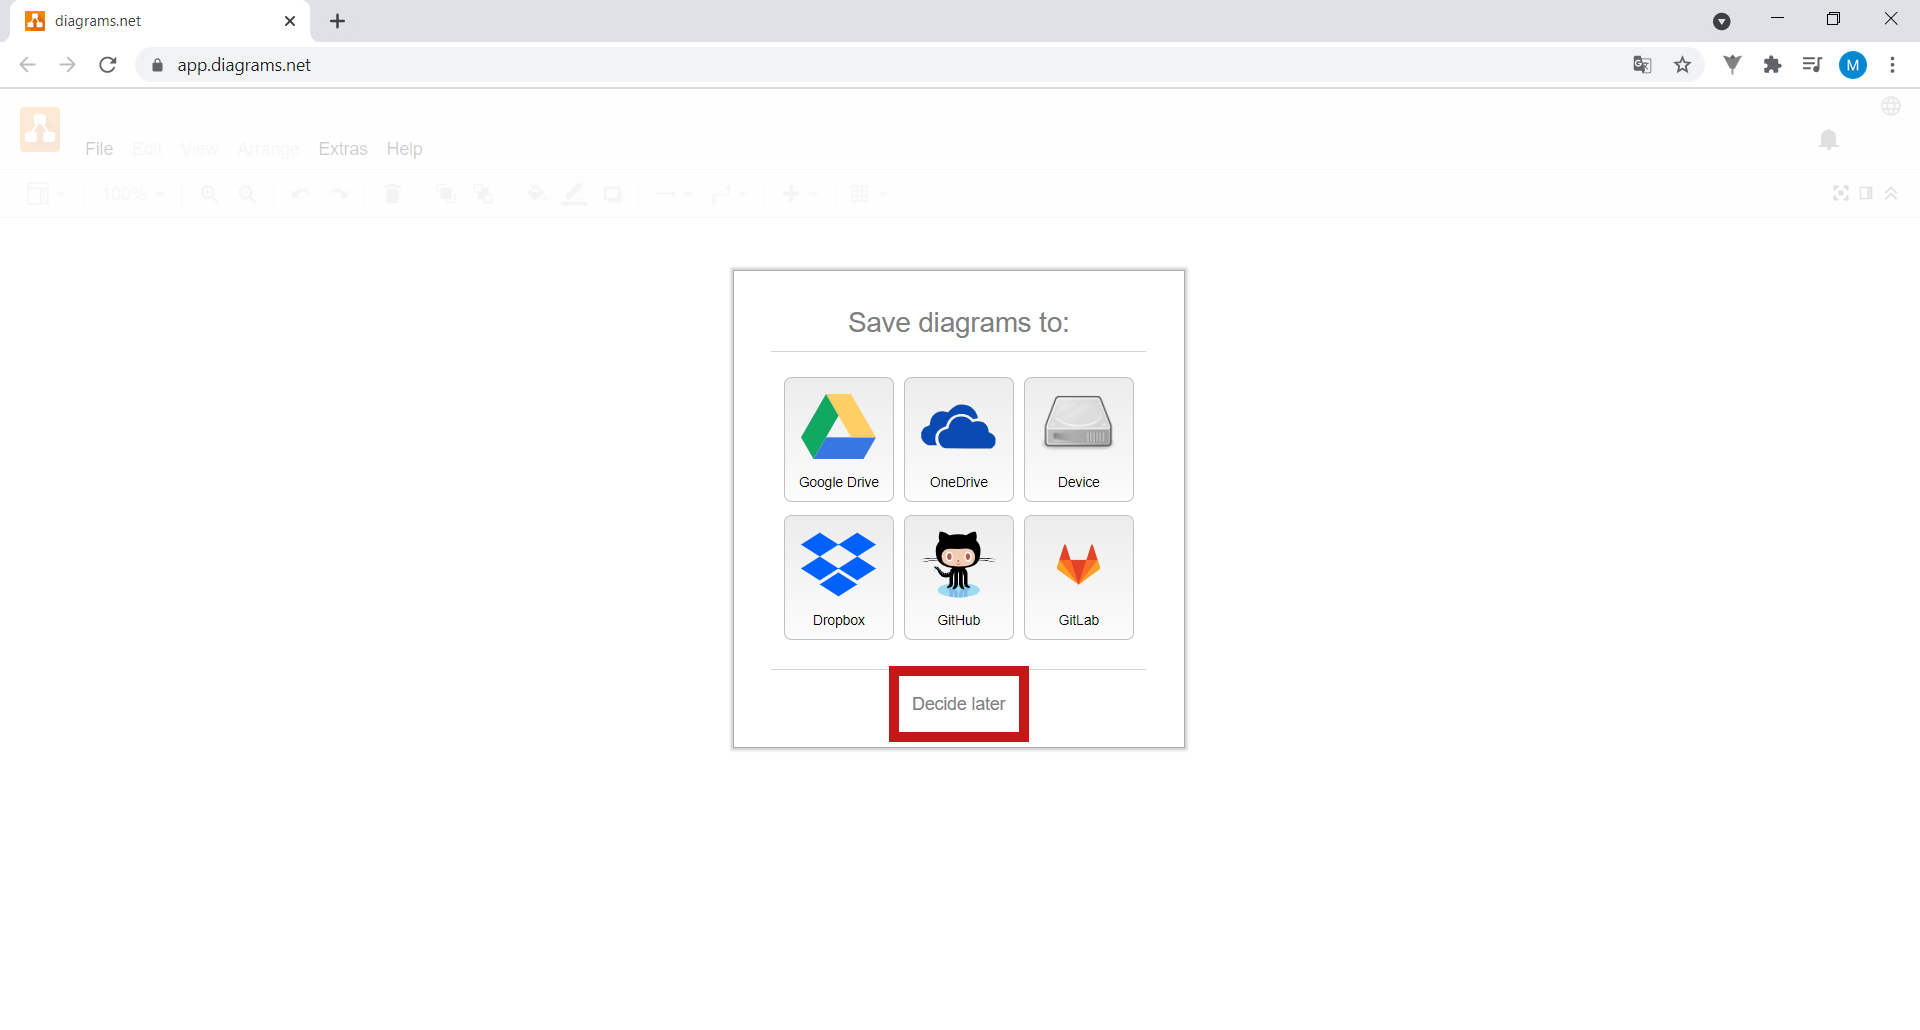Bookmark this page with the star
1920x1030 pixels.
[1683, 65]
